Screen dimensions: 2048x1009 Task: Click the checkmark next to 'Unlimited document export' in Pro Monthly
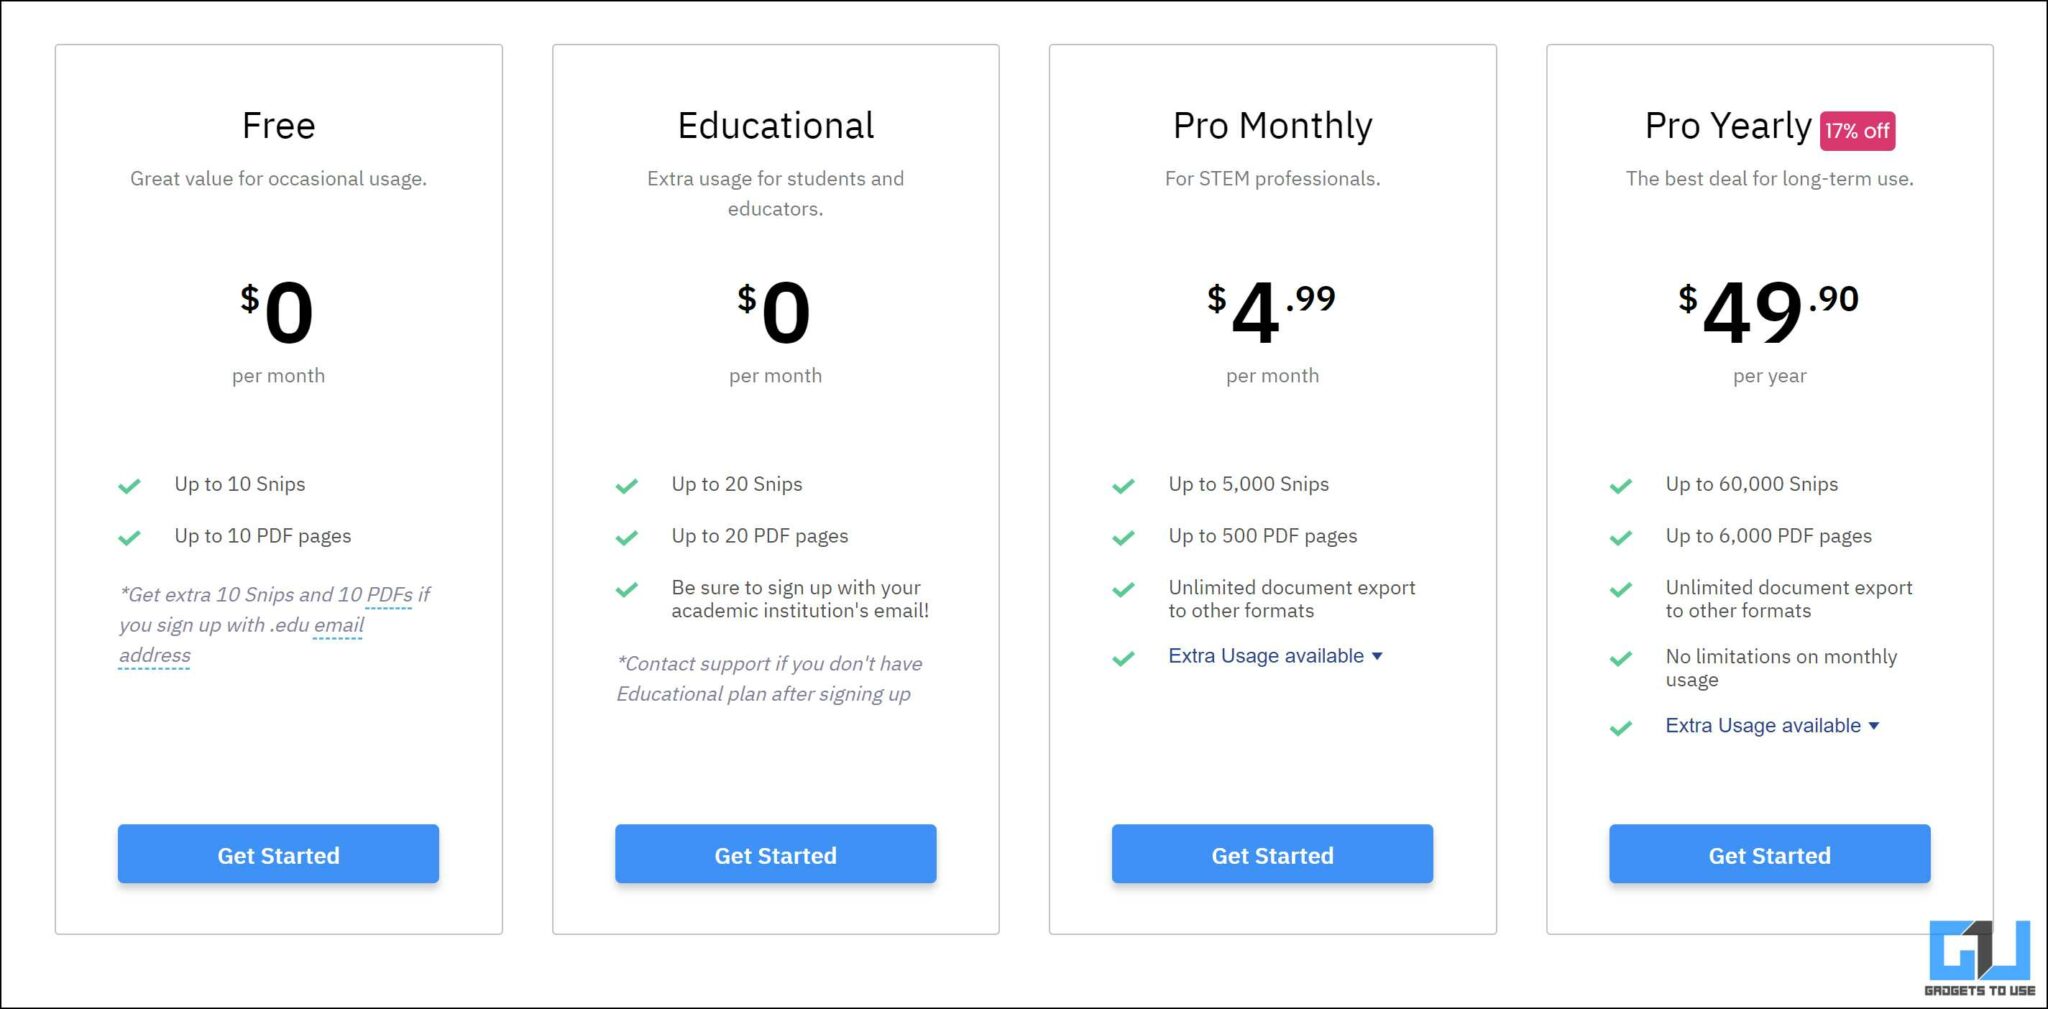(x=1123, y=590)
